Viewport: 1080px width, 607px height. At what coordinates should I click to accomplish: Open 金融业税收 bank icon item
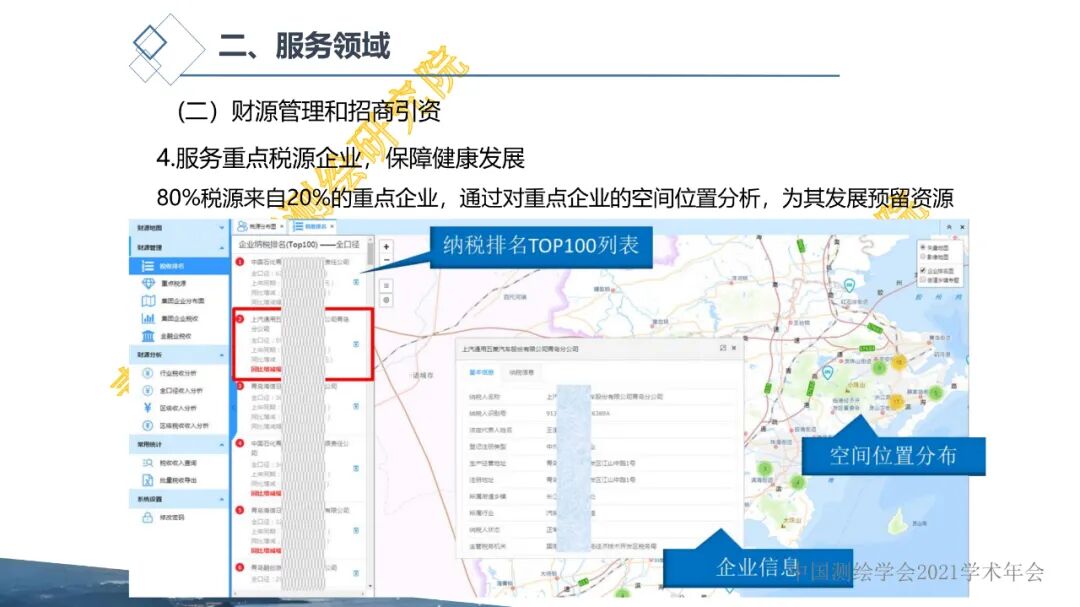click(x=178, y=336)
